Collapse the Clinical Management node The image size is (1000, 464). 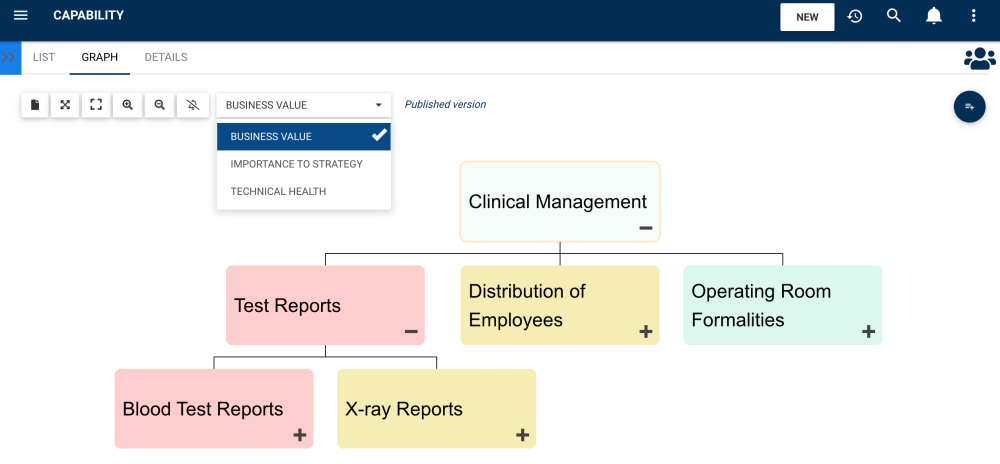646,229
